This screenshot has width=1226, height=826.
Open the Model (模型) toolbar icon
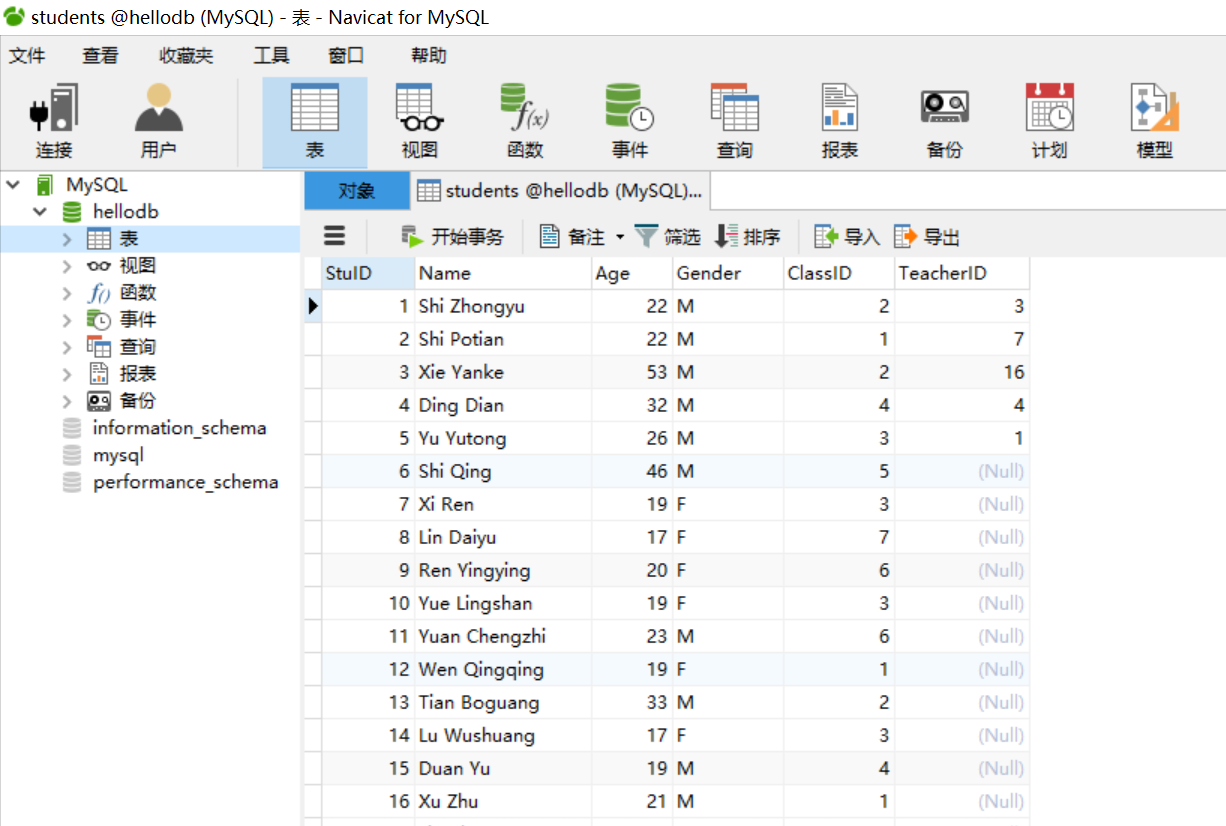coord(1154,121)
